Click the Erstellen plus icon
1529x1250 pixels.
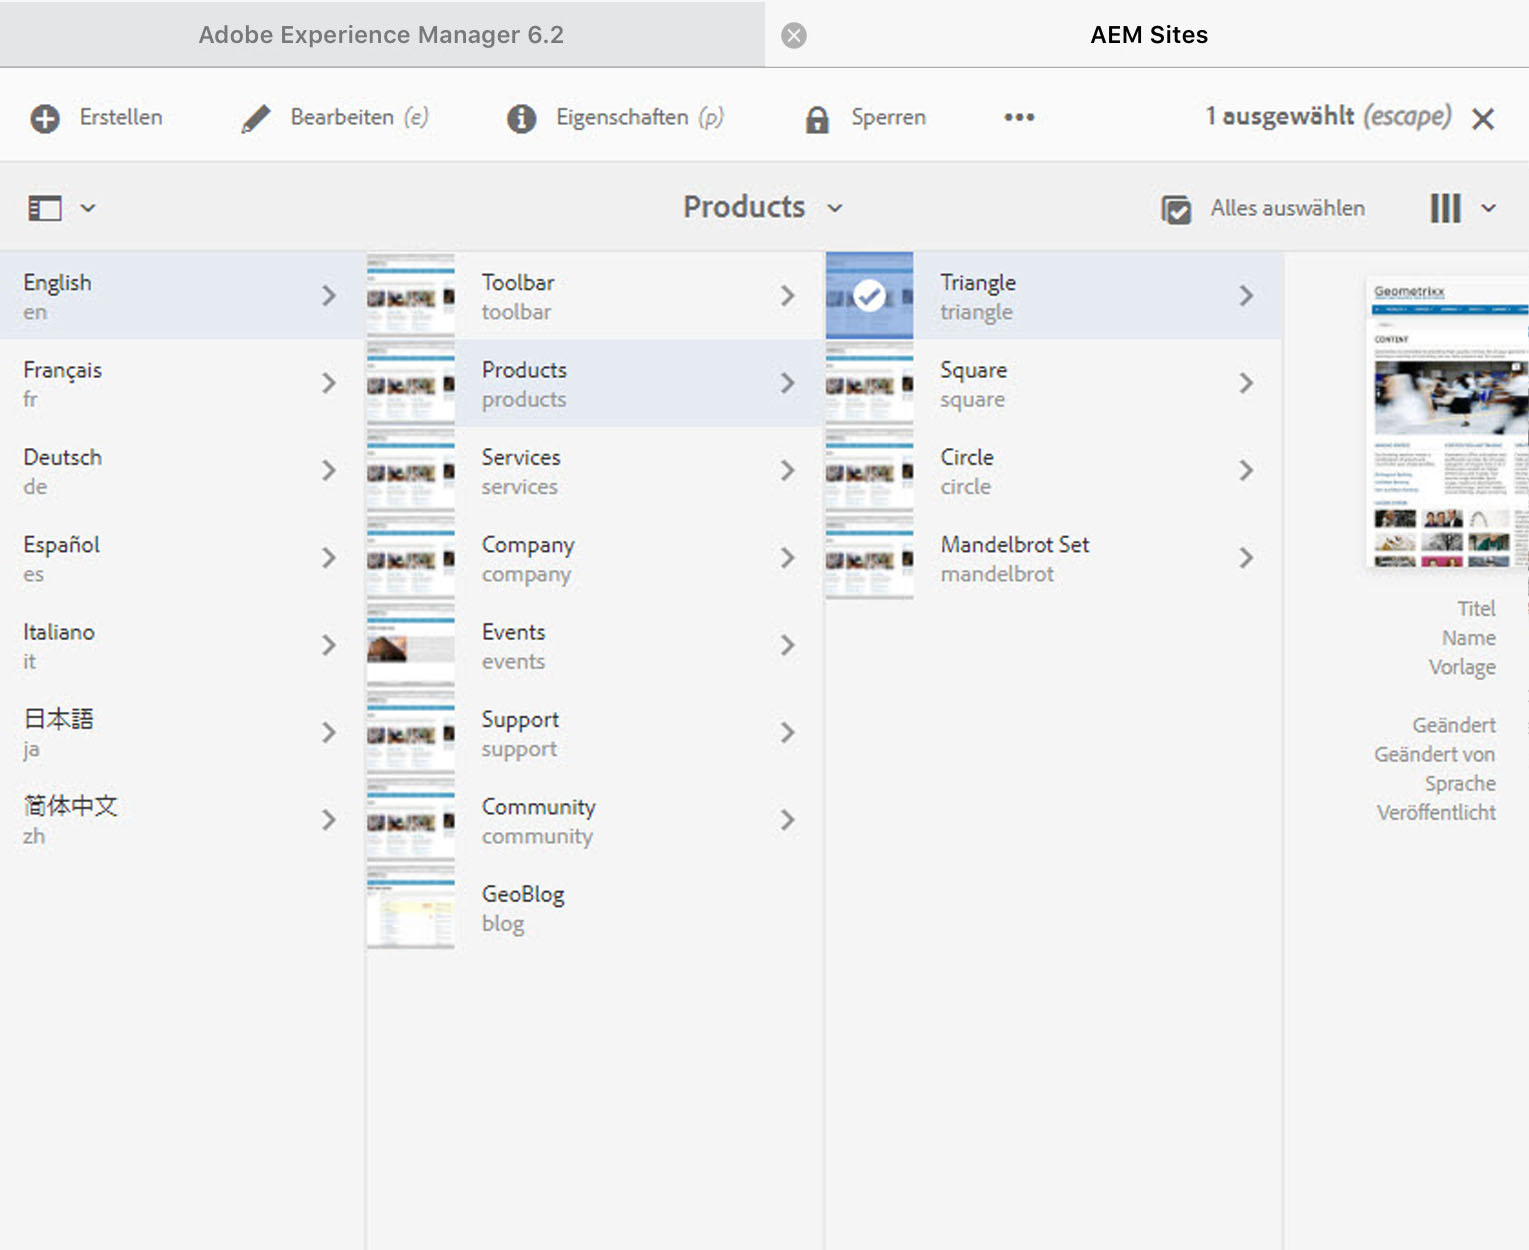pos(45,119)
